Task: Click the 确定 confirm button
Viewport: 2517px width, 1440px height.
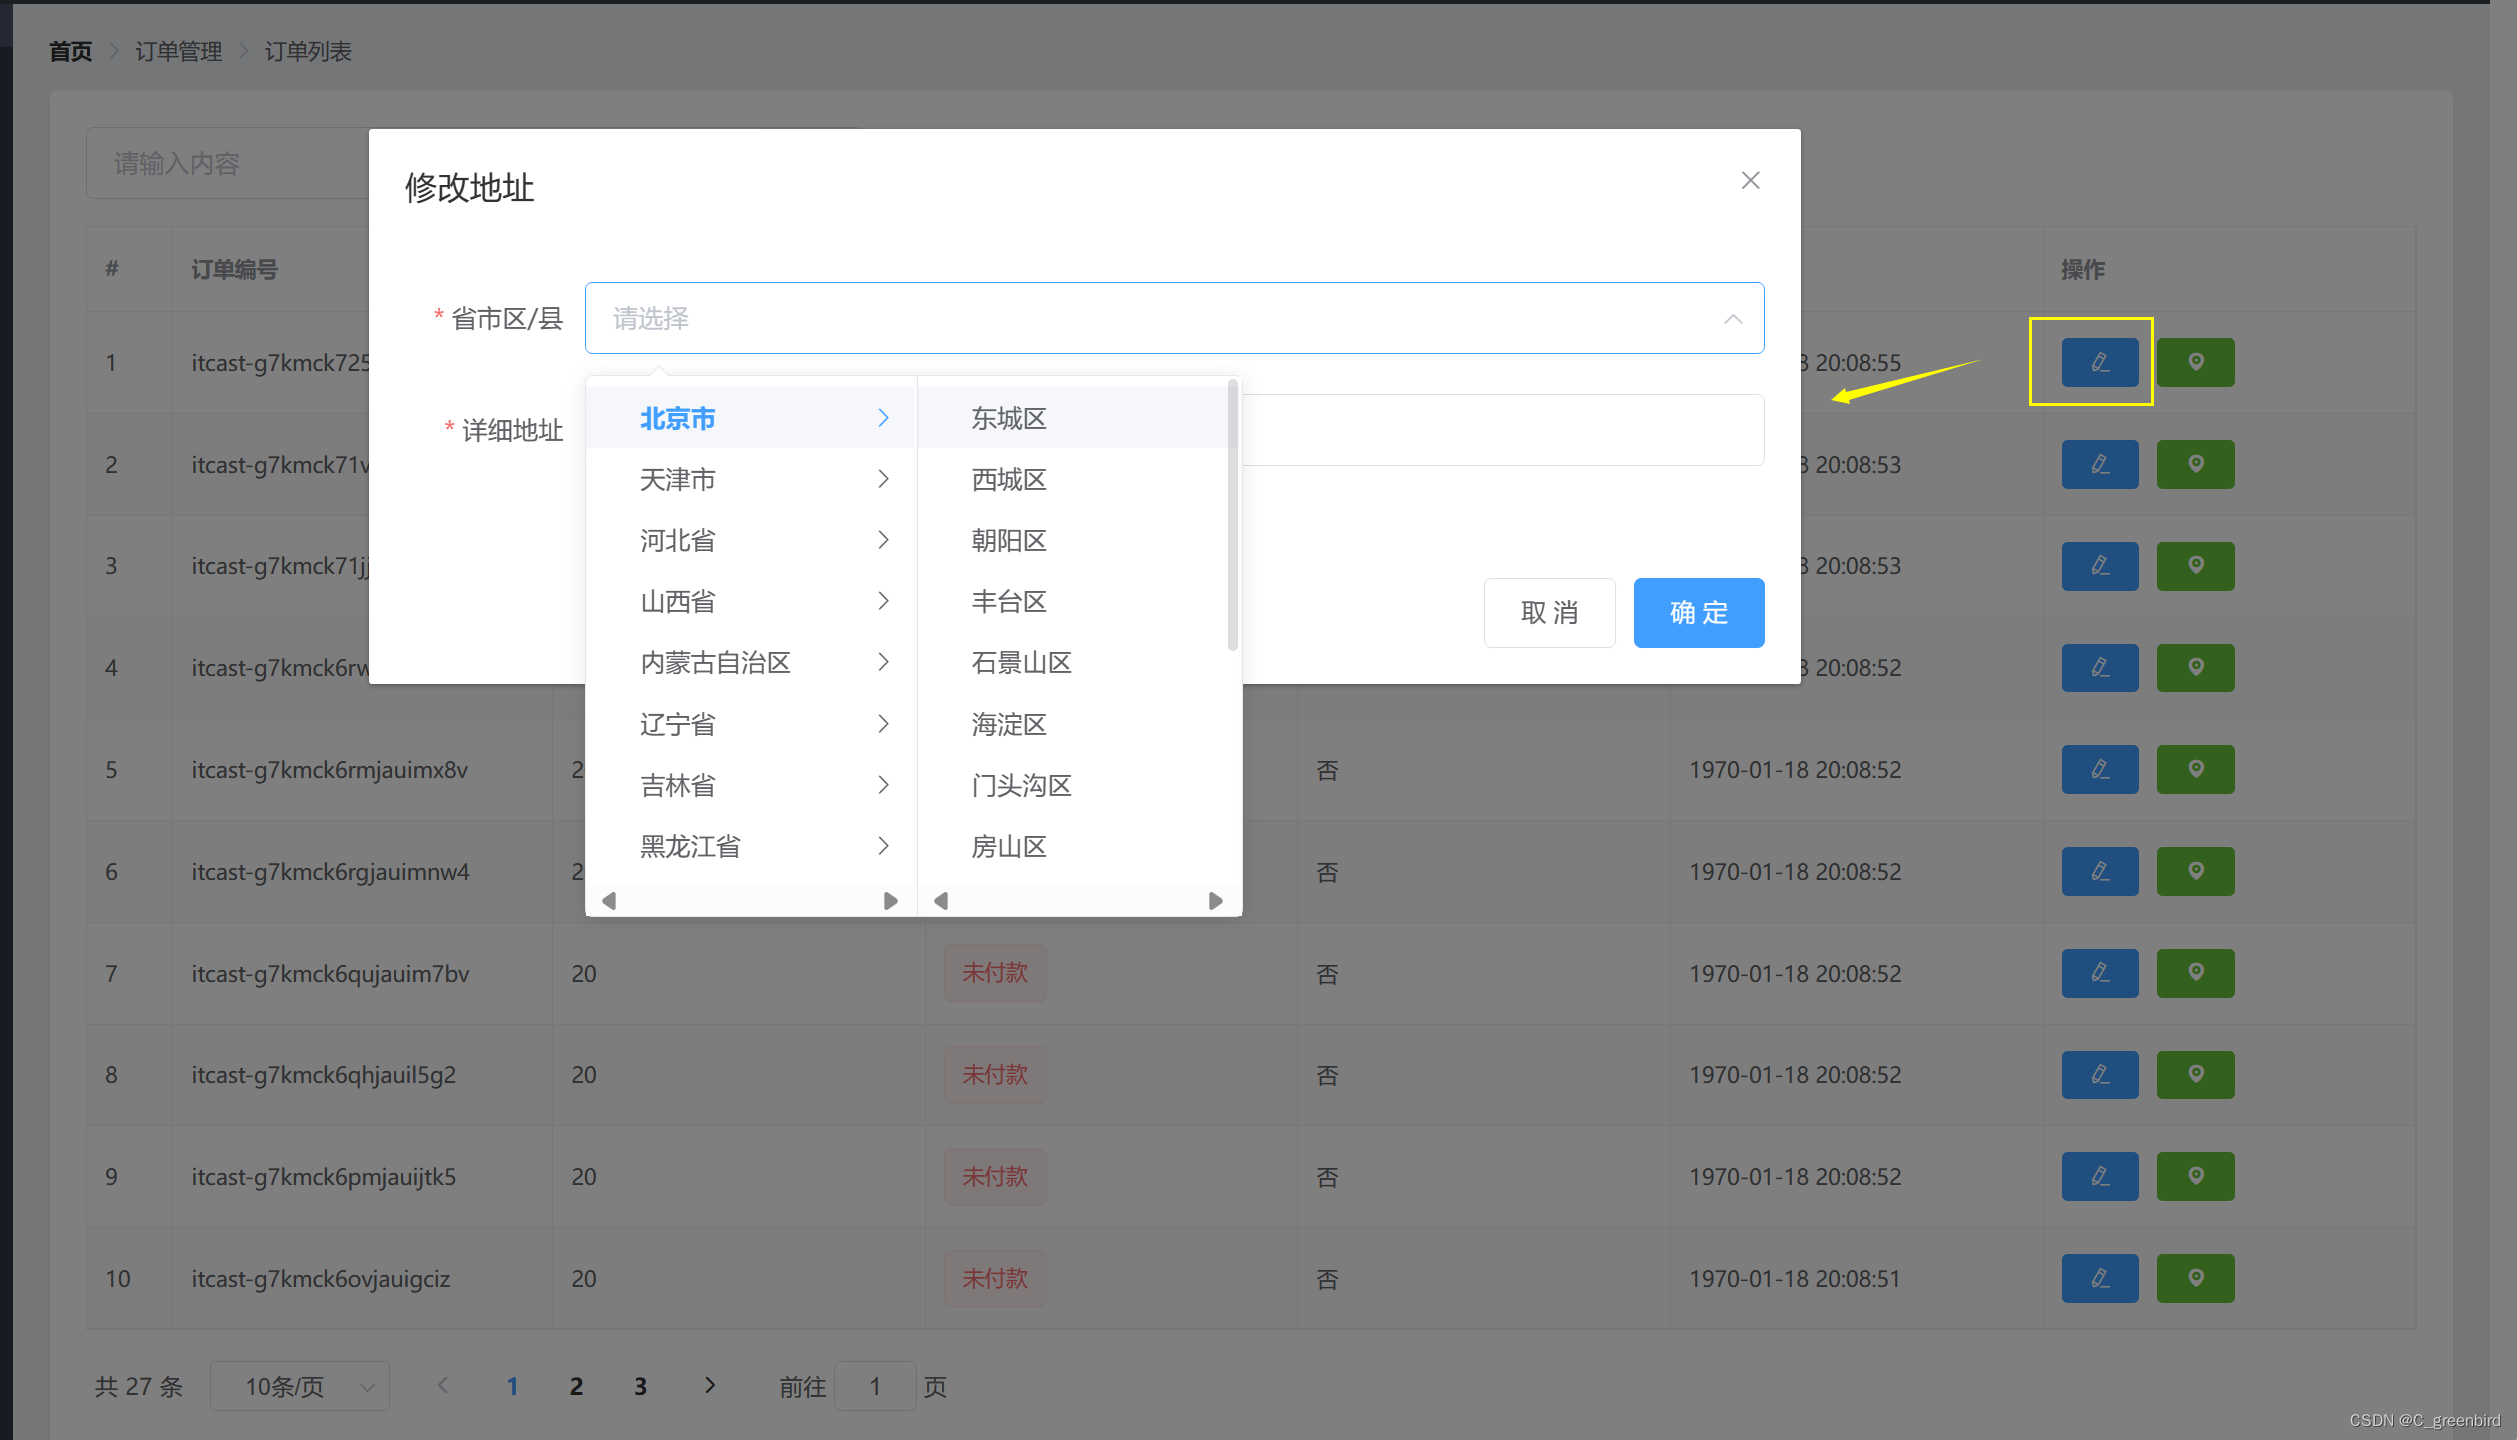Action: pyautogui.click(x=1698, y=613)
